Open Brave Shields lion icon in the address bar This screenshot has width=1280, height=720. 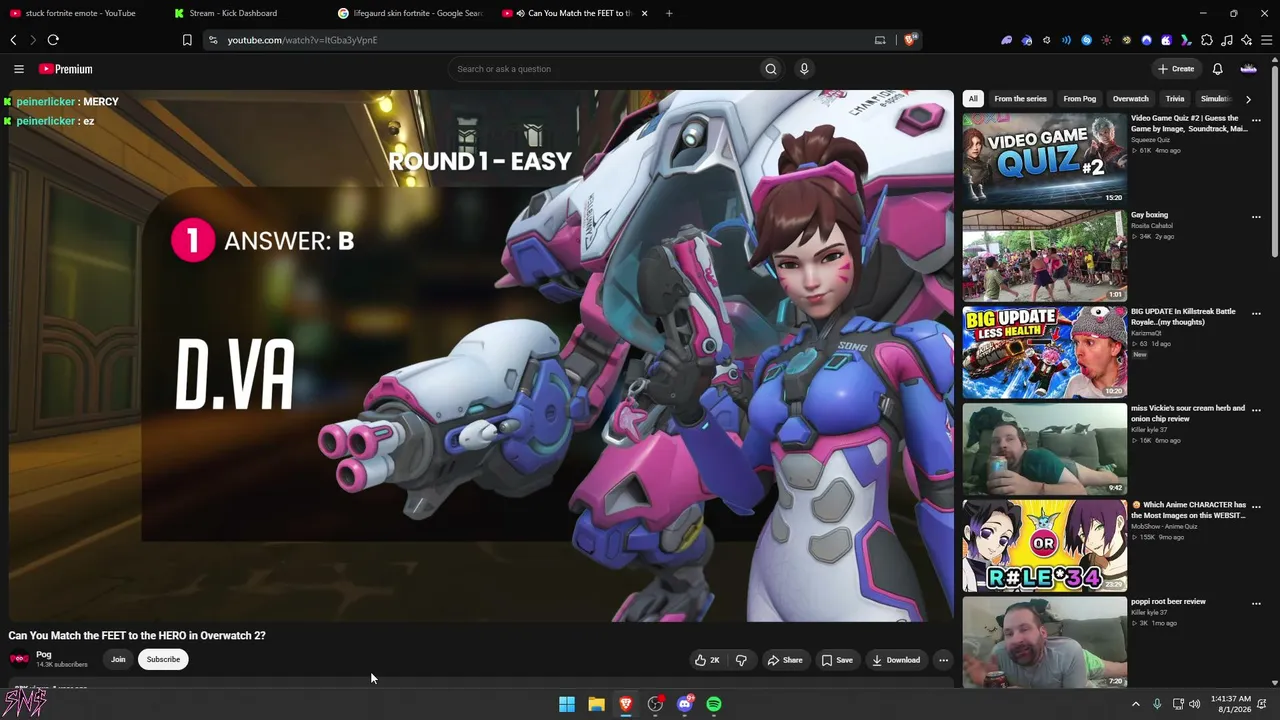pos(910,40)
